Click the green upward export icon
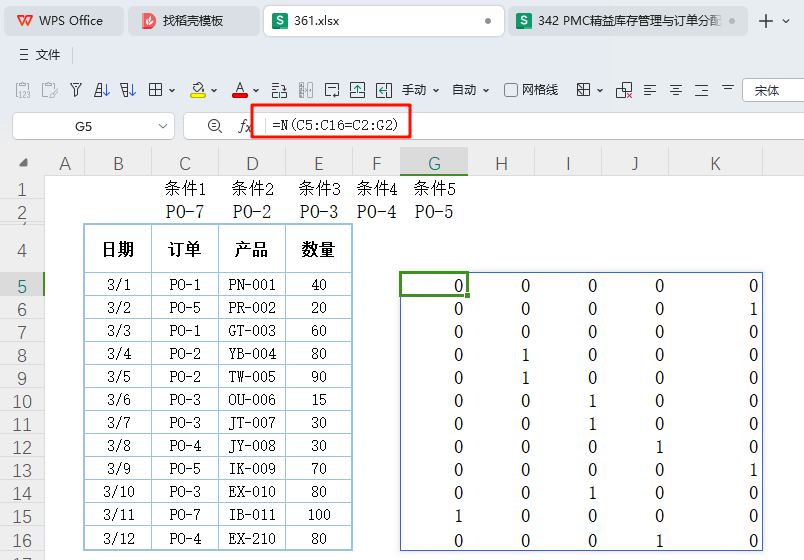 pyautogui.click(x=357, y=90)
